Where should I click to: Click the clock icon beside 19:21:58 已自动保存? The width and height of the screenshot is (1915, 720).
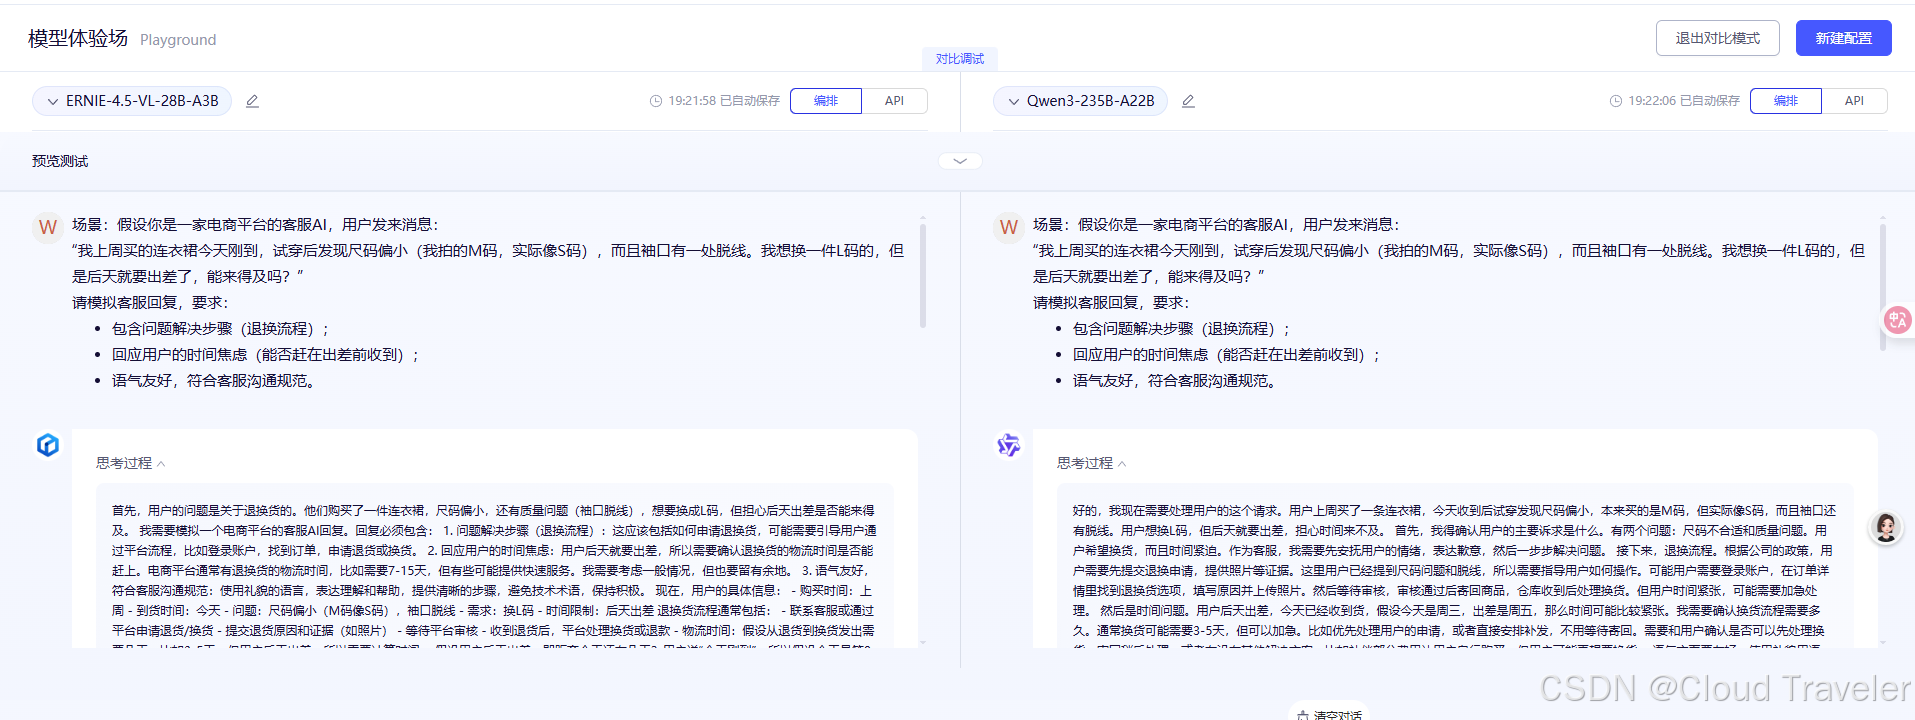pyautogui.click(x=656, y=101)
